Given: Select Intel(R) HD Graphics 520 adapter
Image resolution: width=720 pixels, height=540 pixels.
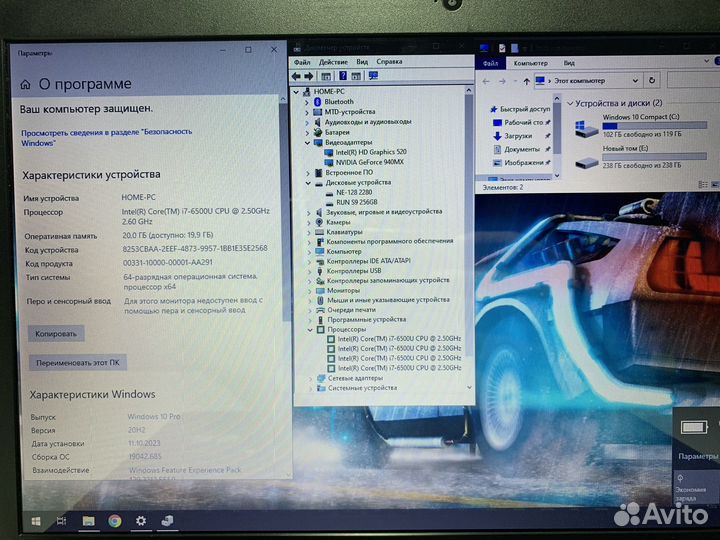Looking at the screenshot, I should [x=371, y=152].
